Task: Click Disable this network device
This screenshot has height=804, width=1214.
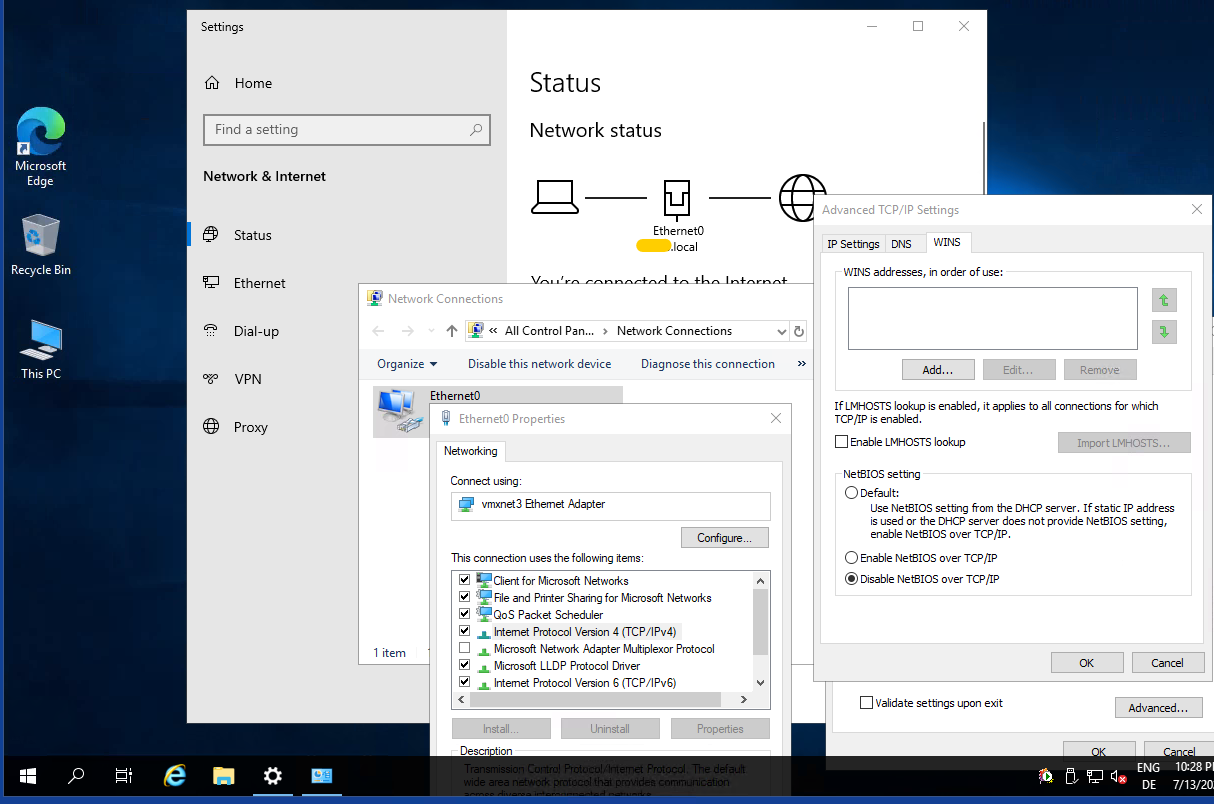Action: click(x=539, y=364)
